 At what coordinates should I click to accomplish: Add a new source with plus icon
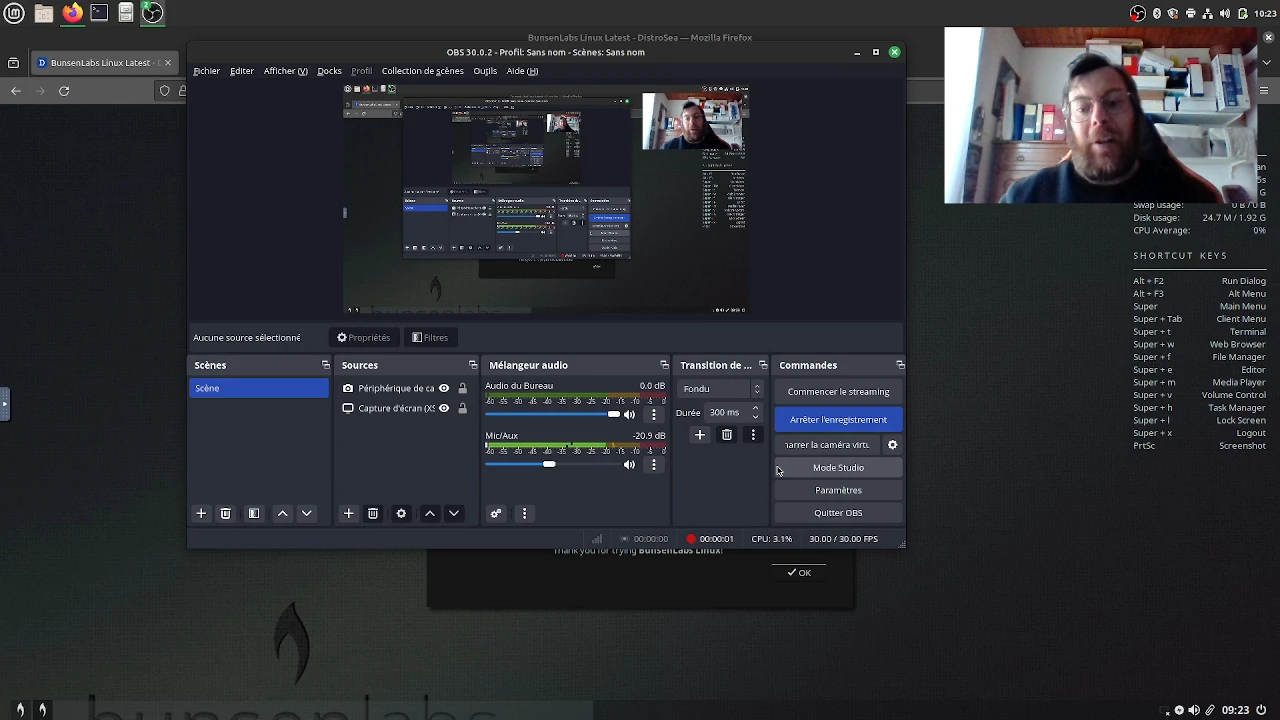[x=348, y=513]
